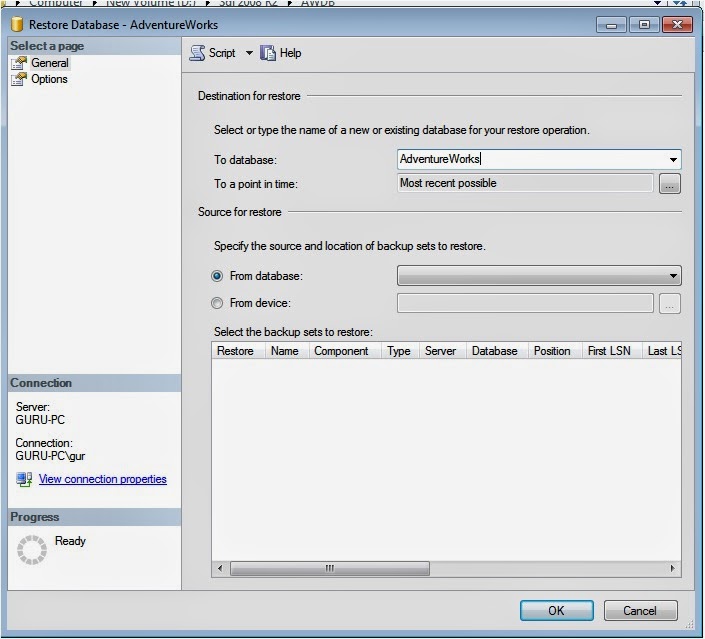This screenshot has width=705, height=639.
Task: Click the Server column header
Action: [x=442, y=351]
